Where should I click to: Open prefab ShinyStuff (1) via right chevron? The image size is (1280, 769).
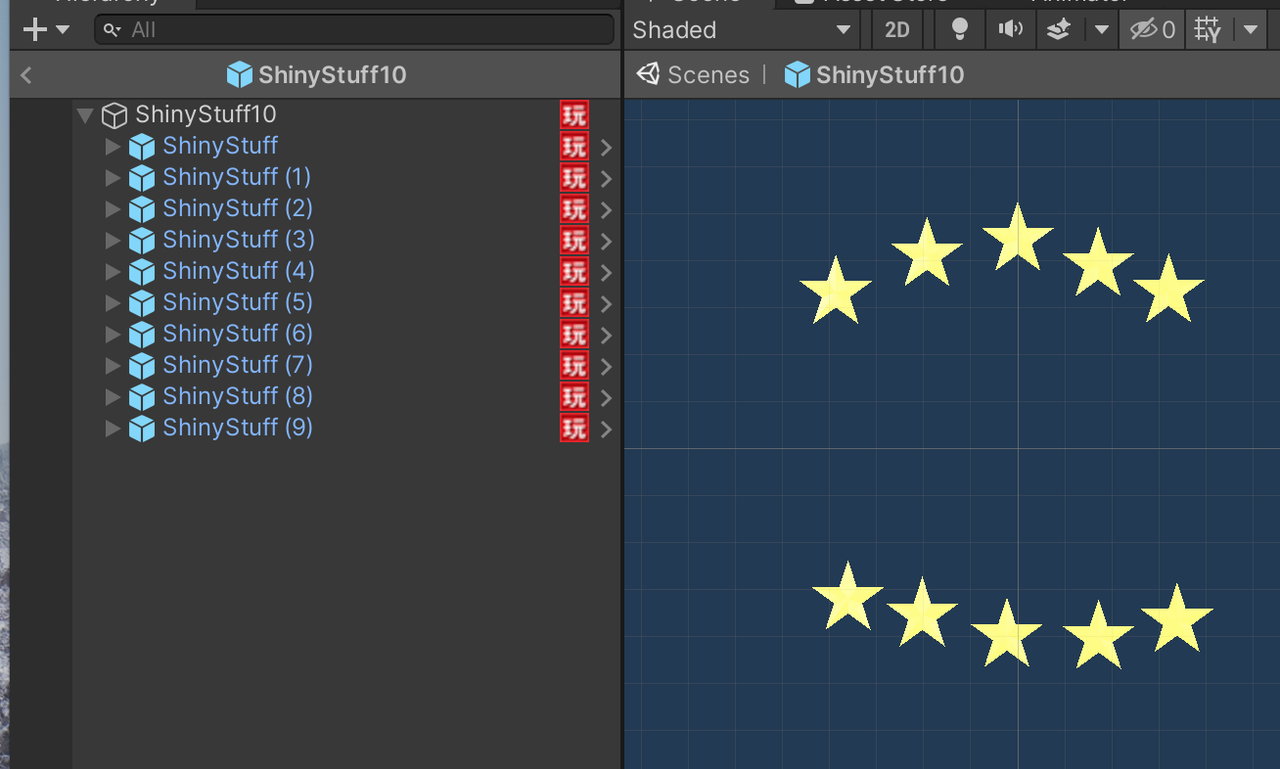(606, 178)
